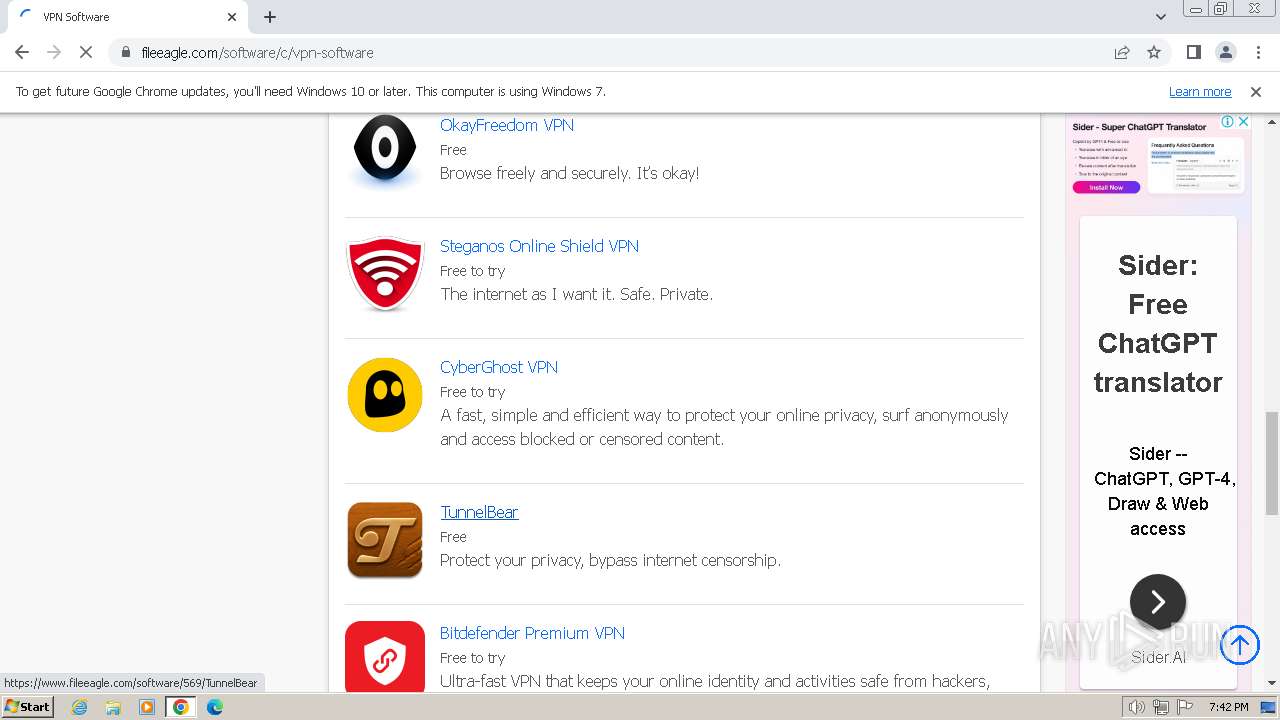Open the side panel icon
The height and width of the screenshot is (720, 1280).
[1193, 52]
